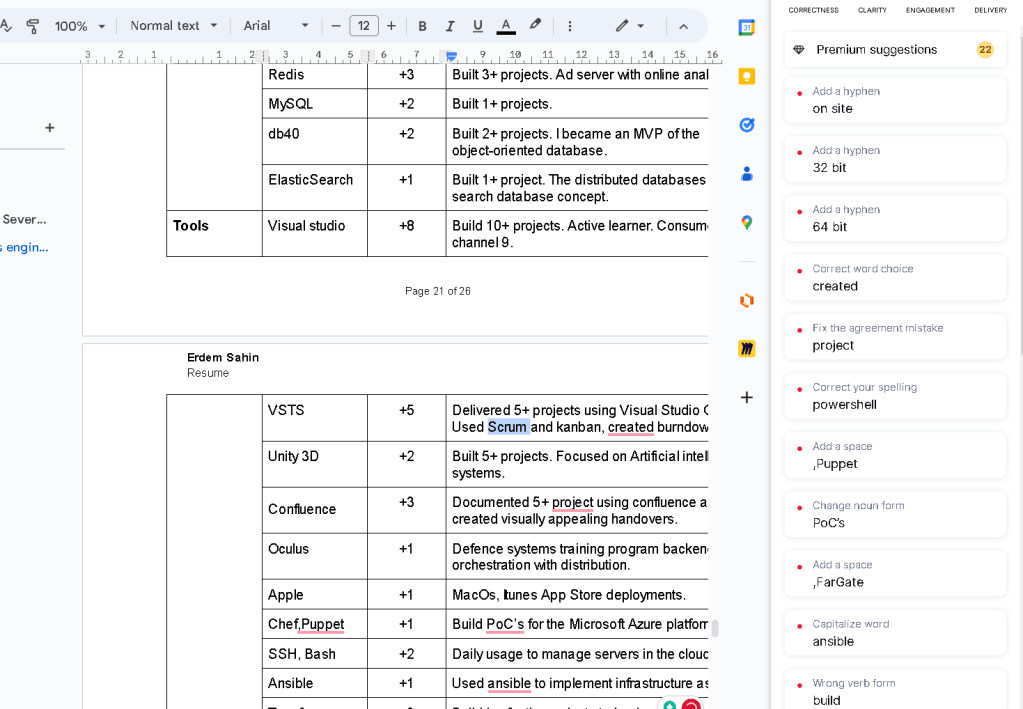
Task: Click the font size input field
Action: coord(363,26)
